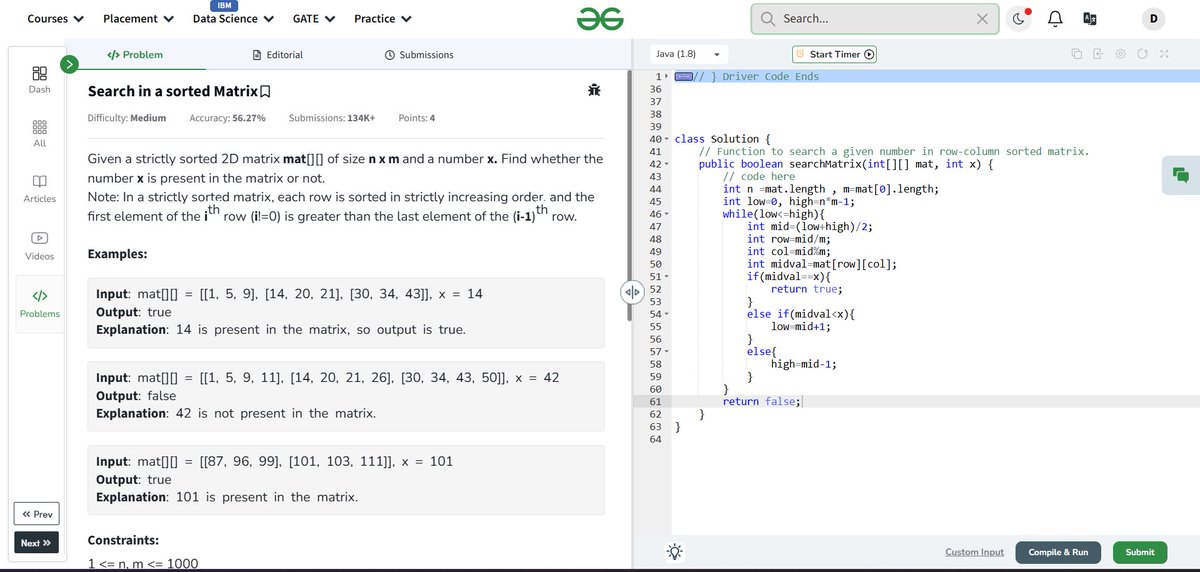Open the Articles sidebar item
Screen dimensions: 1200x572
[x=39, y=189]
